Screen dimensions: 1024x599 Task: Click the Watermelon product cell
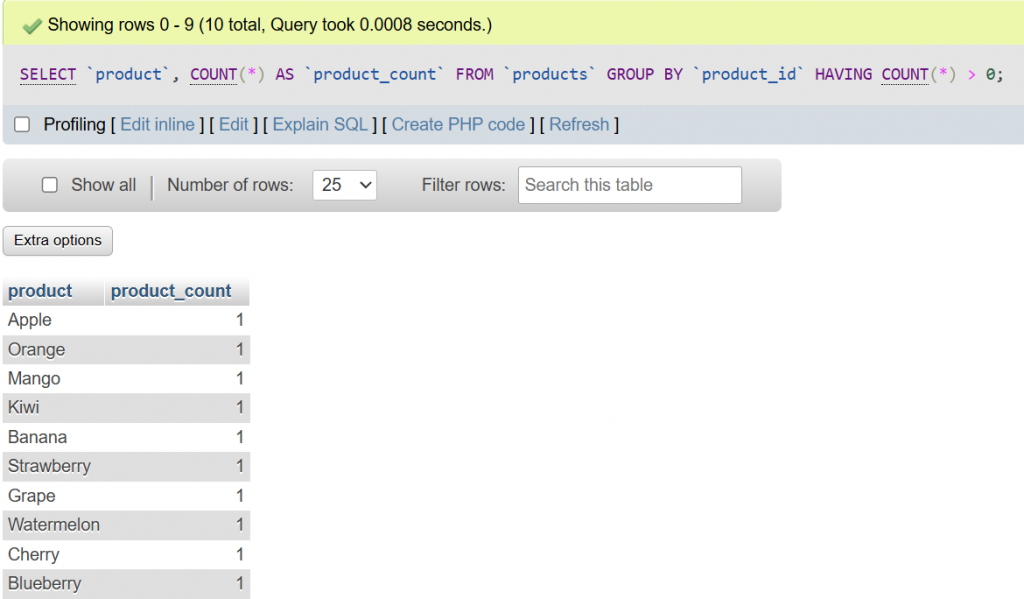pos(54,525)
